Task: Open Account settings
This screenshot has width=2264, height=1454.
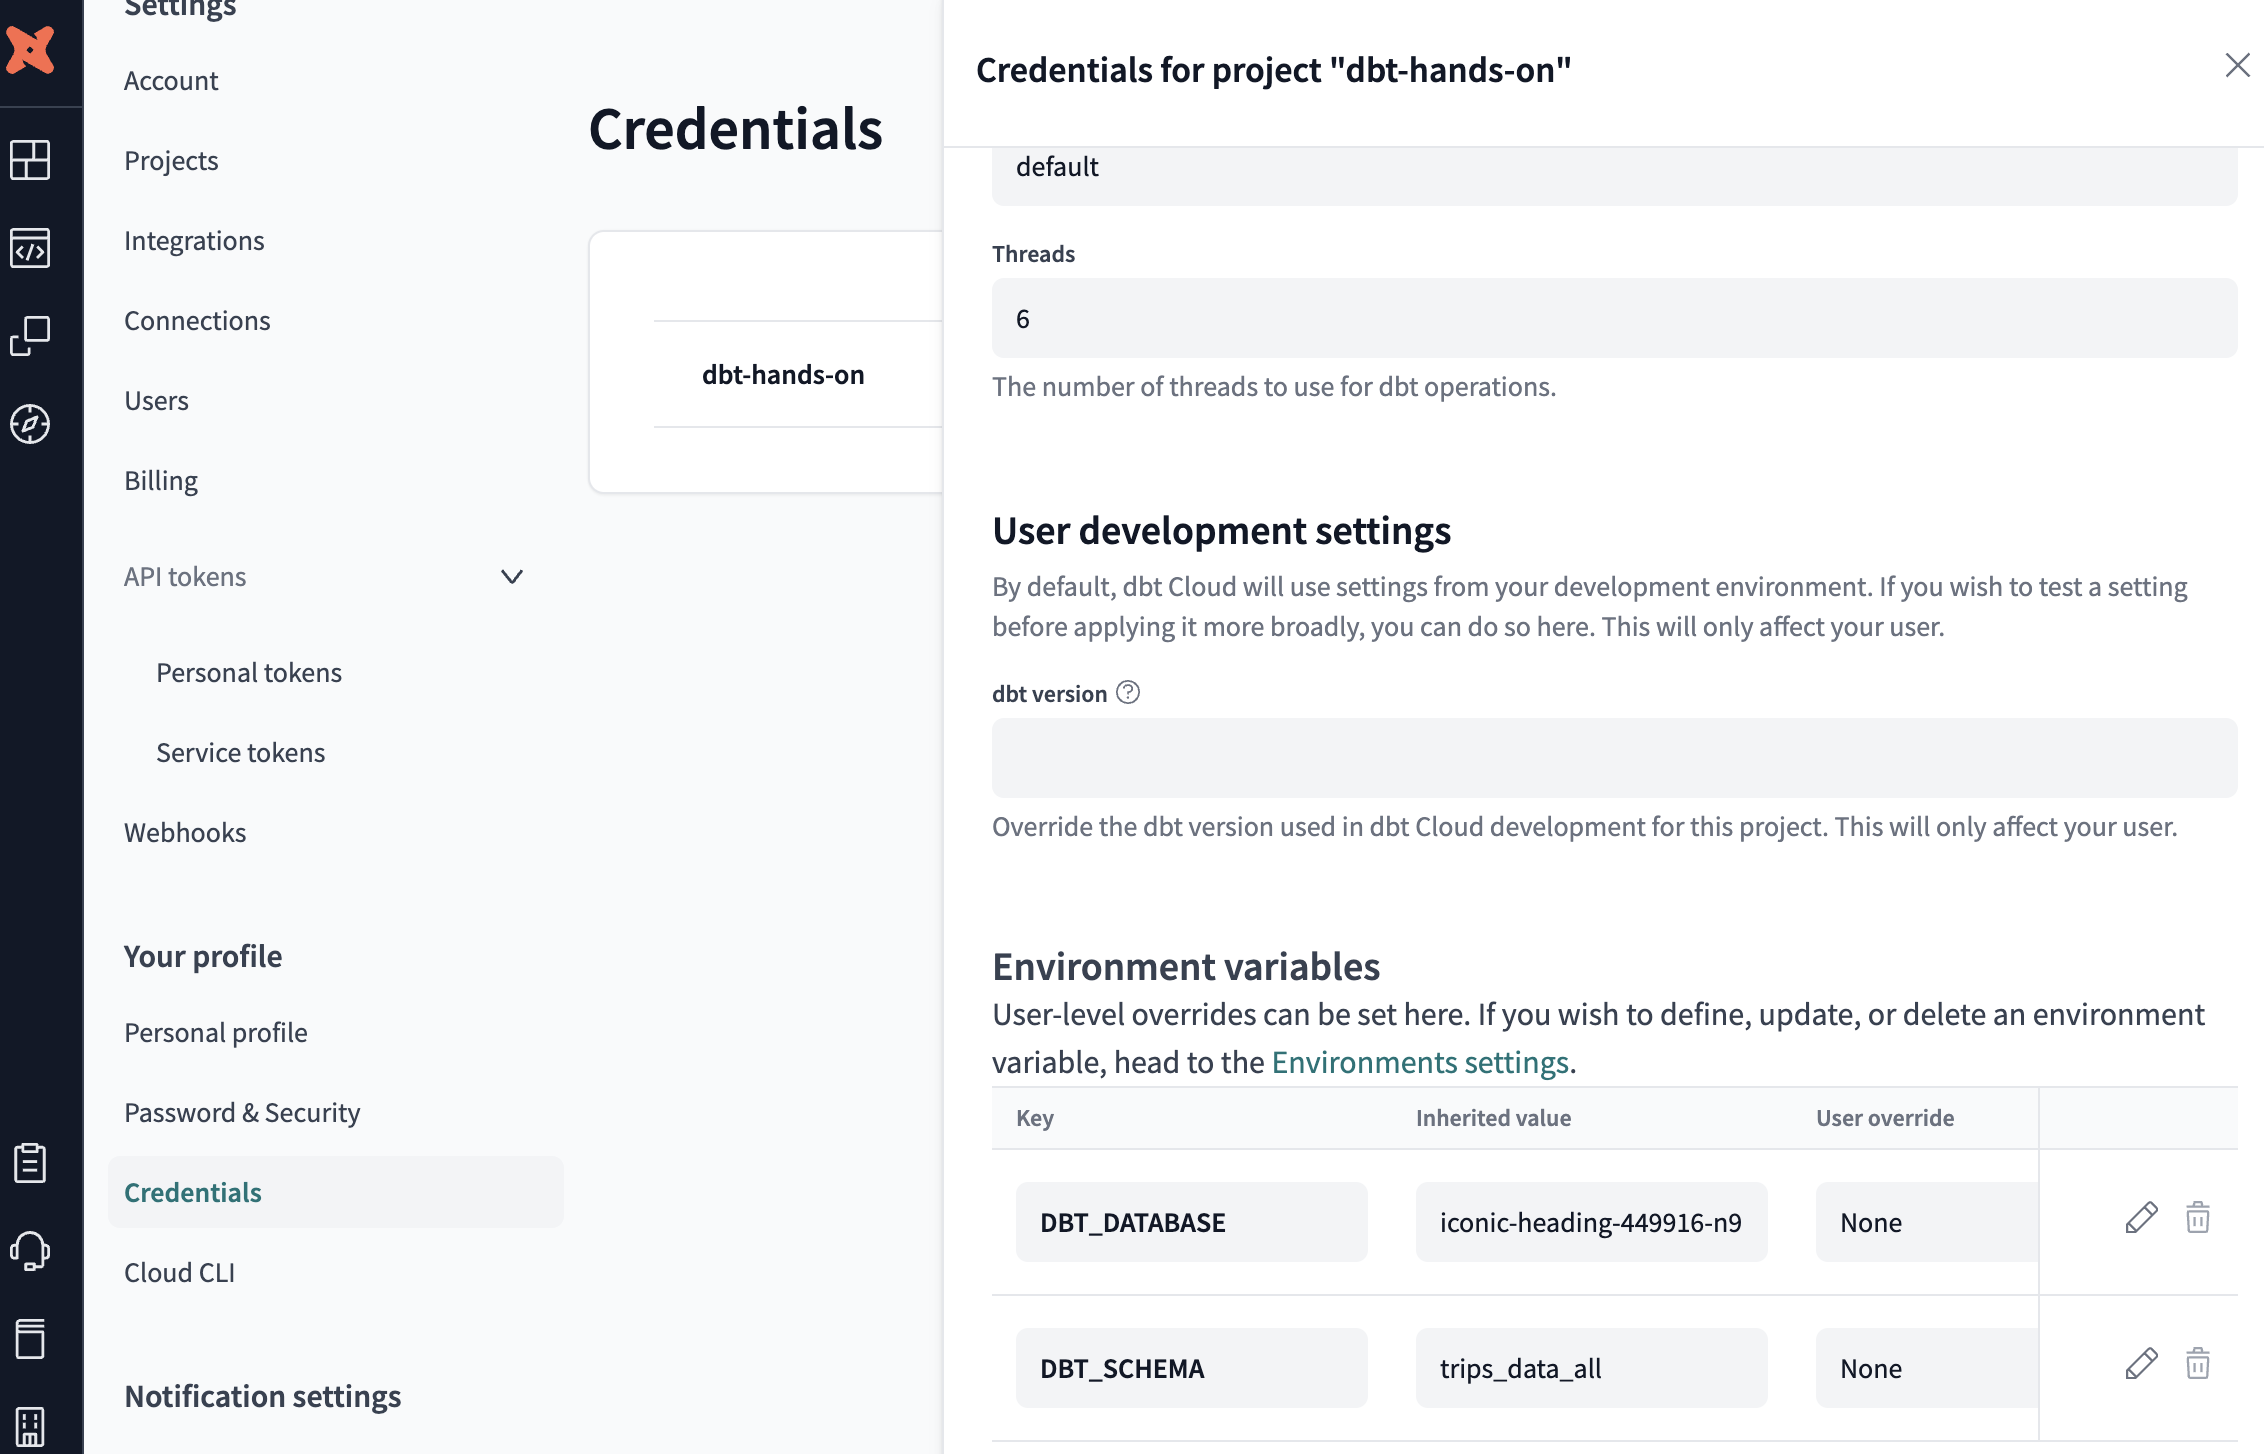Action: [x=171, y=81]
